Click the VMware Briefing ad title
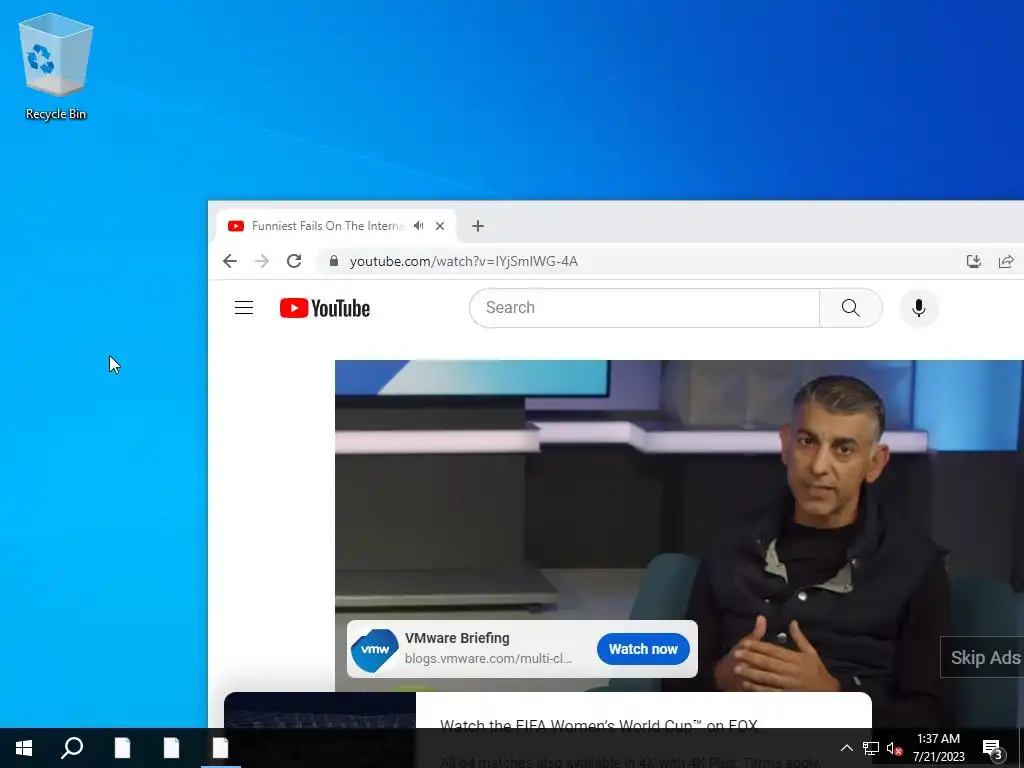This screenshot has height=768, width=1024. (x=457, y=638)
